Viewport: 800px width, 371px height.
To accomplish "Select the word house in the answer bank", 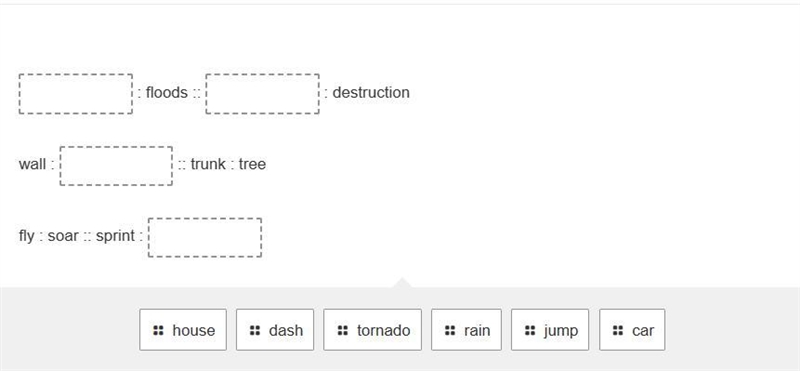I will tap(193, 330).
